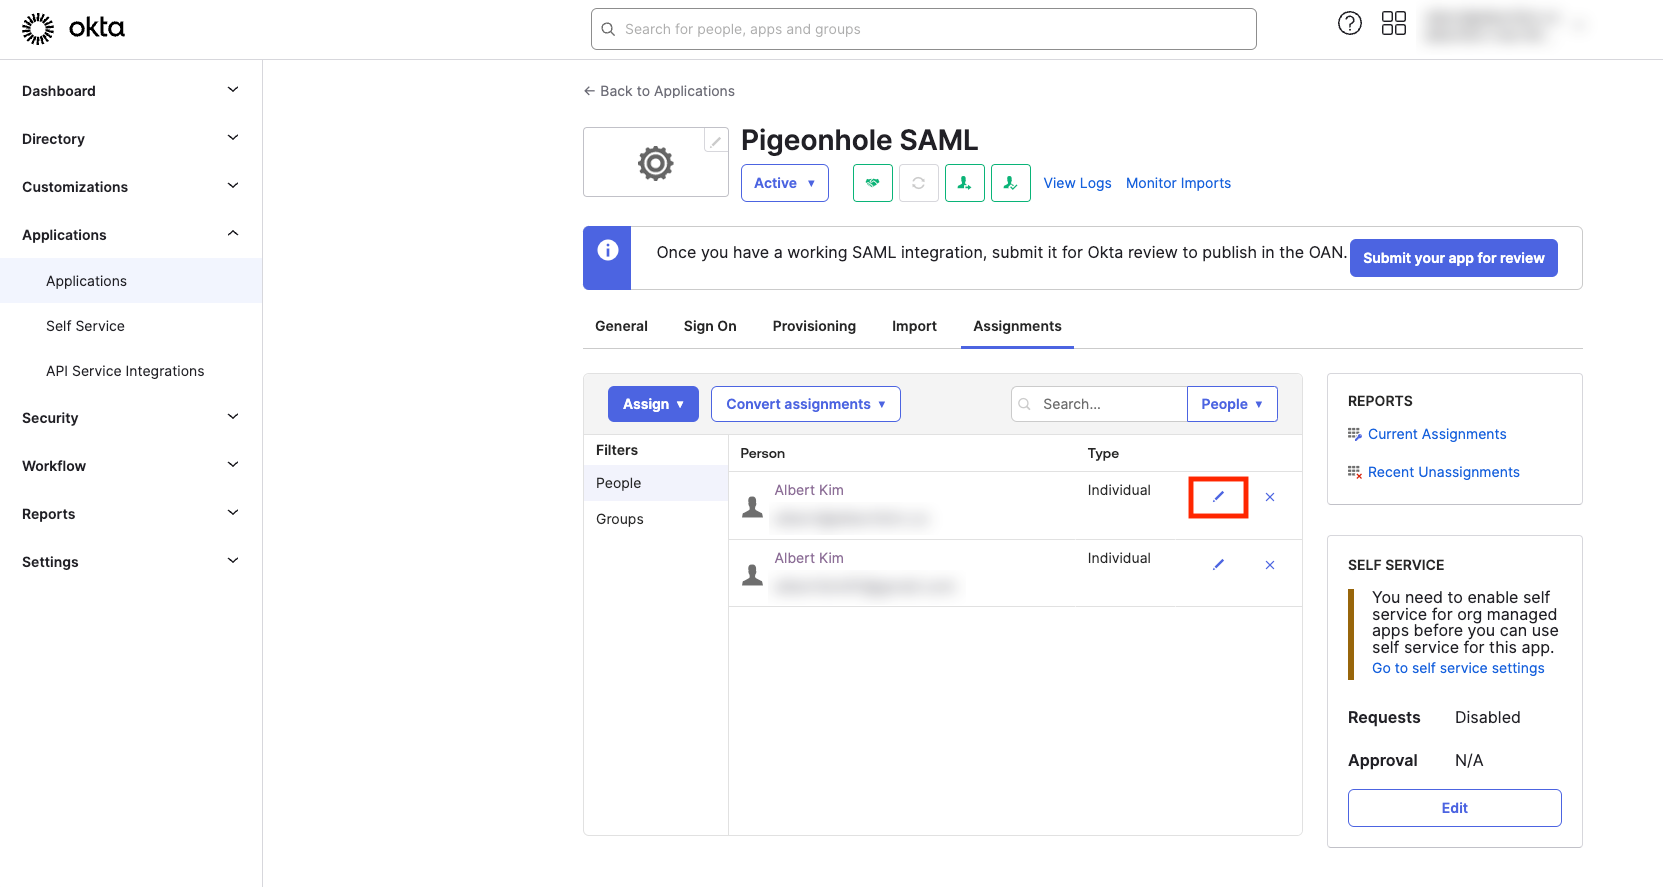
Task: Expand the Workflow sidebar section
Action: pos(131,466)
